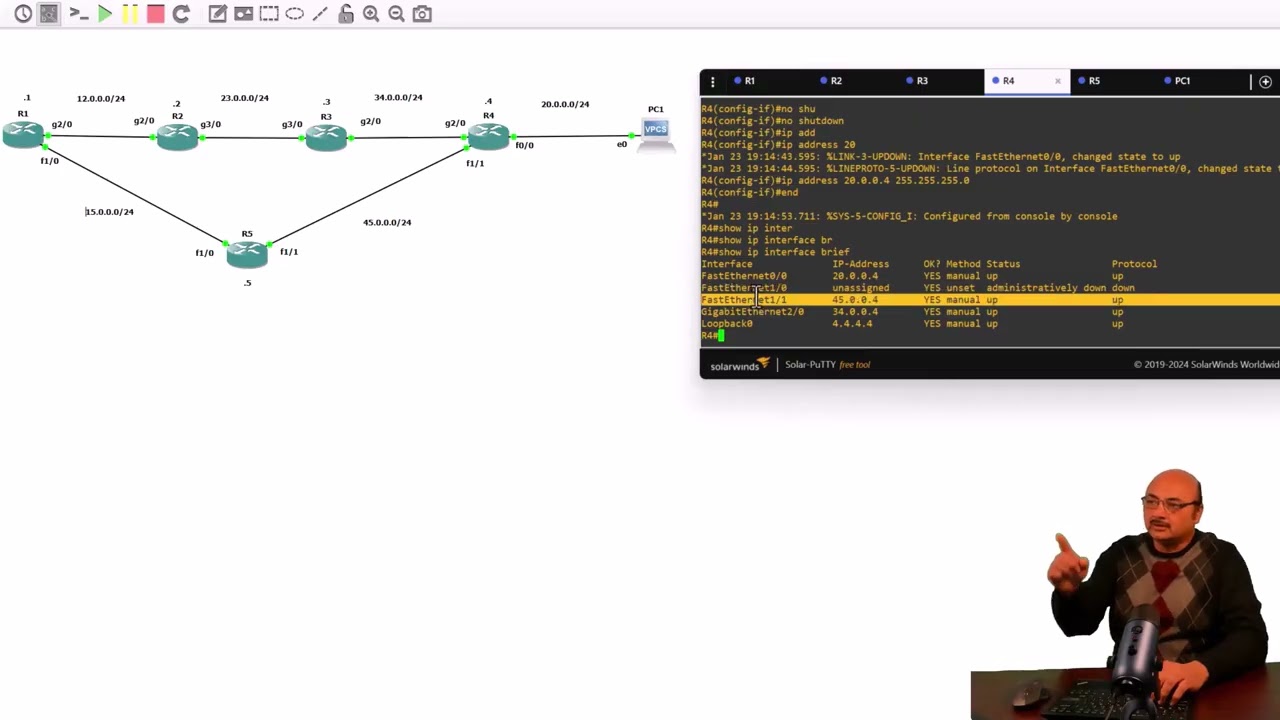This screenshot has height=720, width=1280.
Task: Click the 12.0.0.0/24 network label
Action: coord(101,99)
